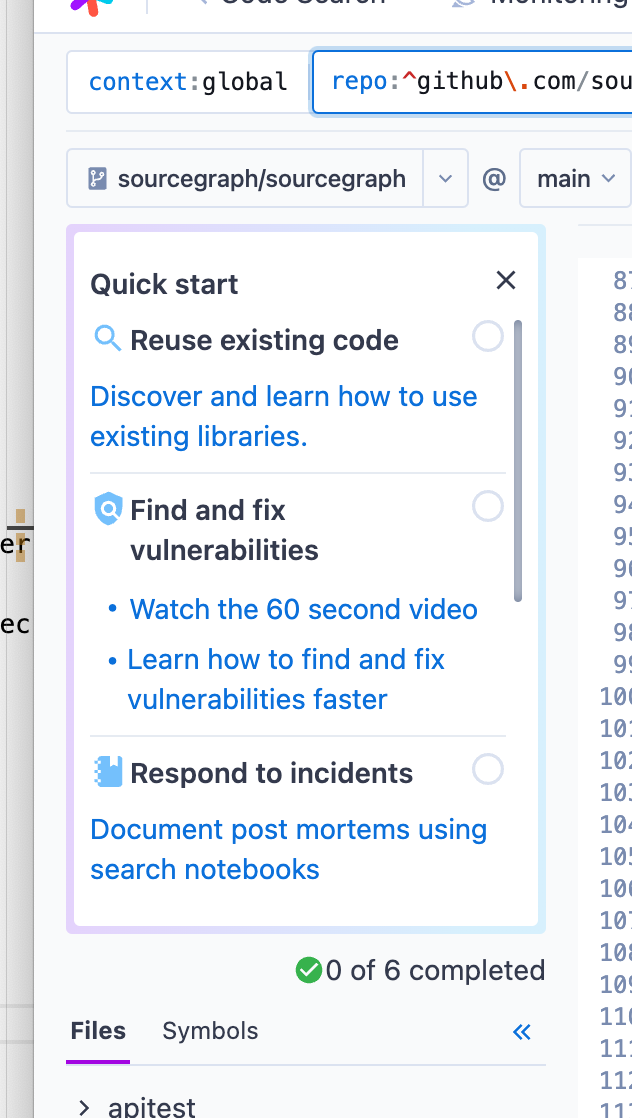Click the notebook icon beside Respond to incidents

click(x=108, y=772)
